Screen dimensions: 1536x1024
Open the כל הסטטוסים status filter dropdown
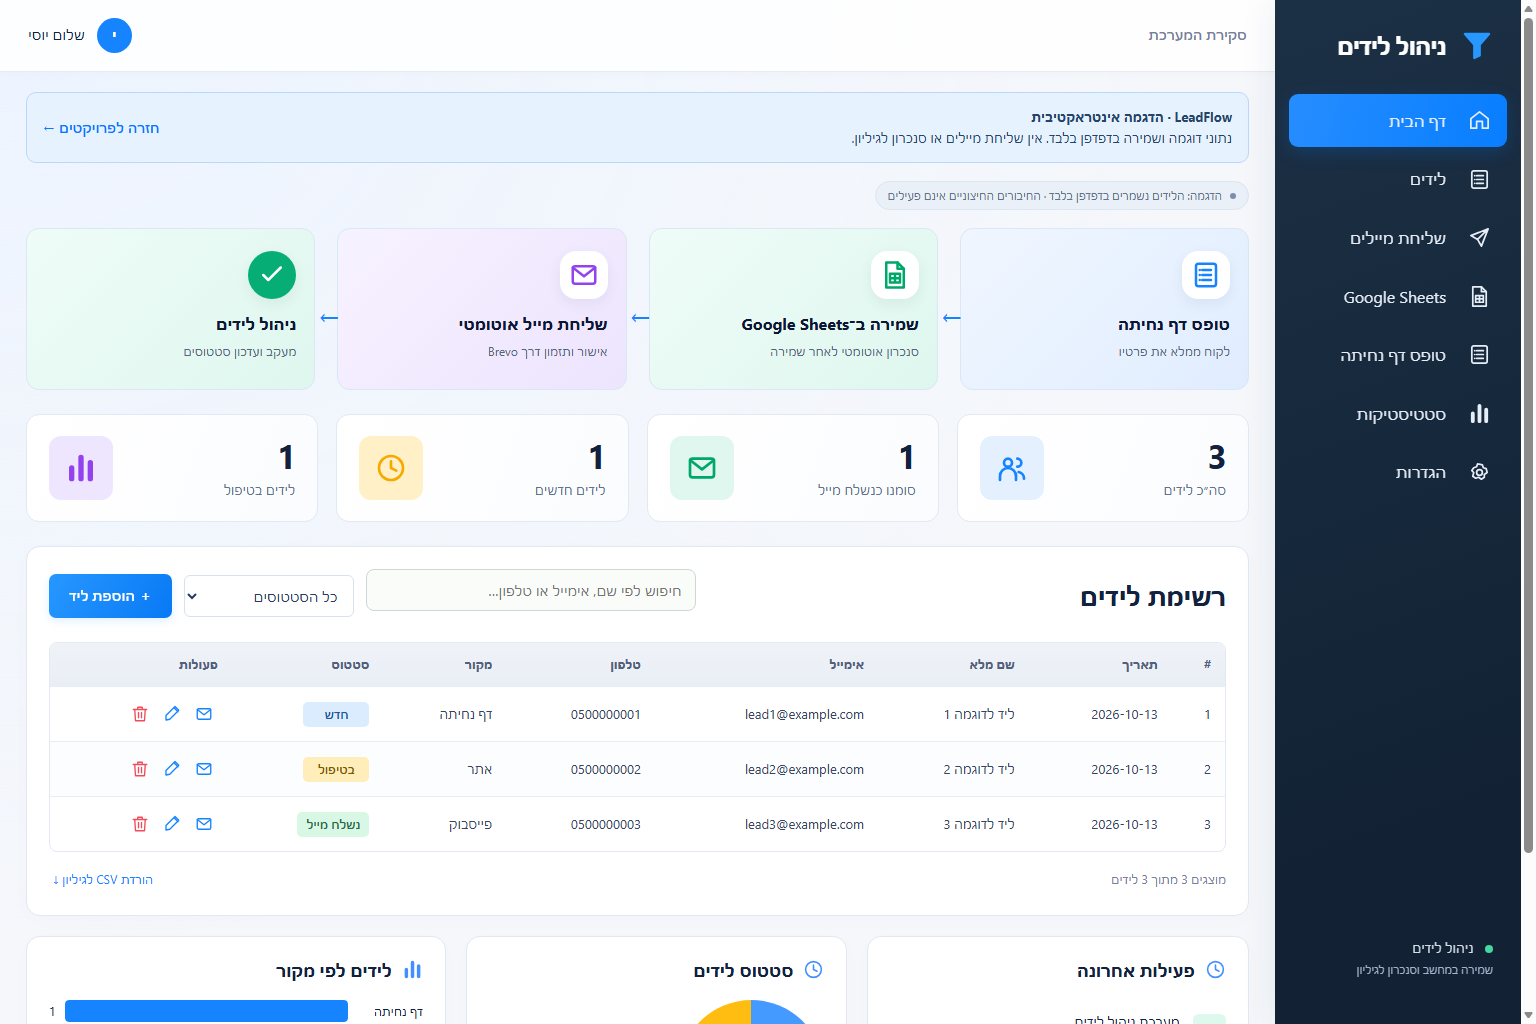(269, 596)
